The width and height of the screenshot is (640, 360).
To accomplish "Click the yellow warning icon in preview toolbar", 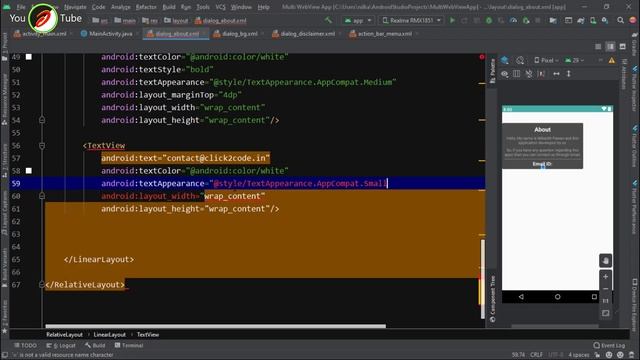I will [611, 60].
